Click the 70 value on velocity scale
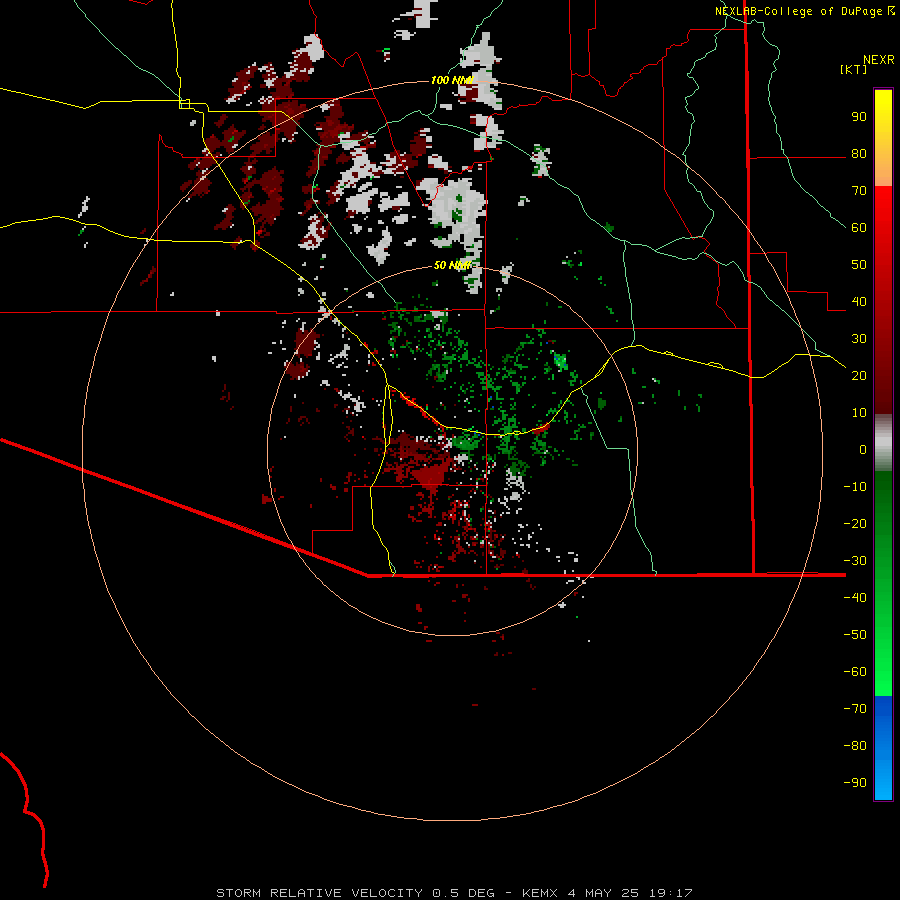Viewport: 900px width, 900px height. point(859,191)
